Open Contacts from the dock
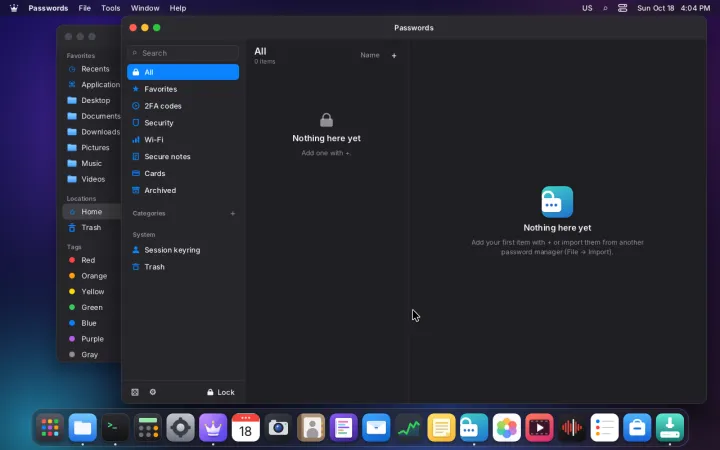720x450 pixels. pyautogui.click(x=311, y=428)
